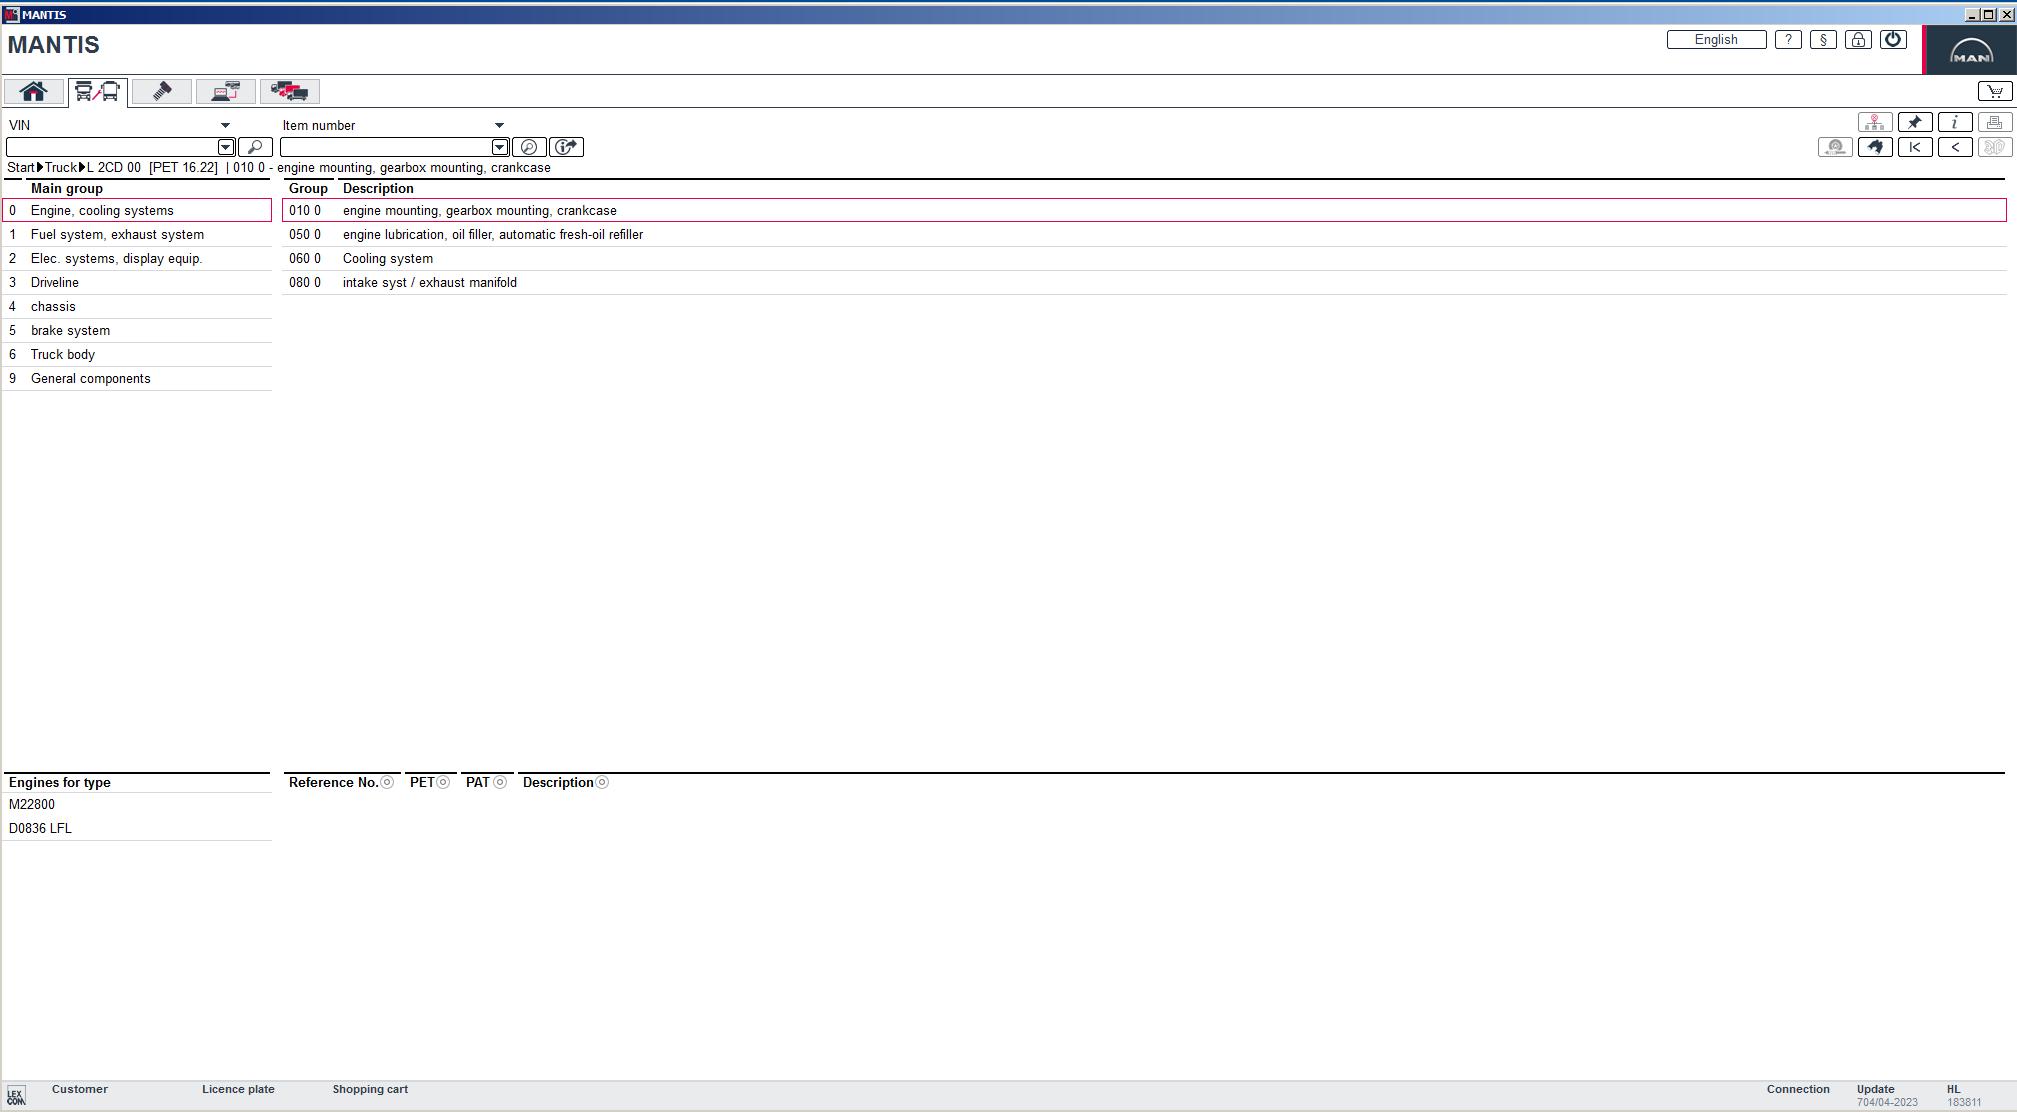
Task: Select the laptop diagnostics toolbar icon
Action: click(x=226, y=91)
